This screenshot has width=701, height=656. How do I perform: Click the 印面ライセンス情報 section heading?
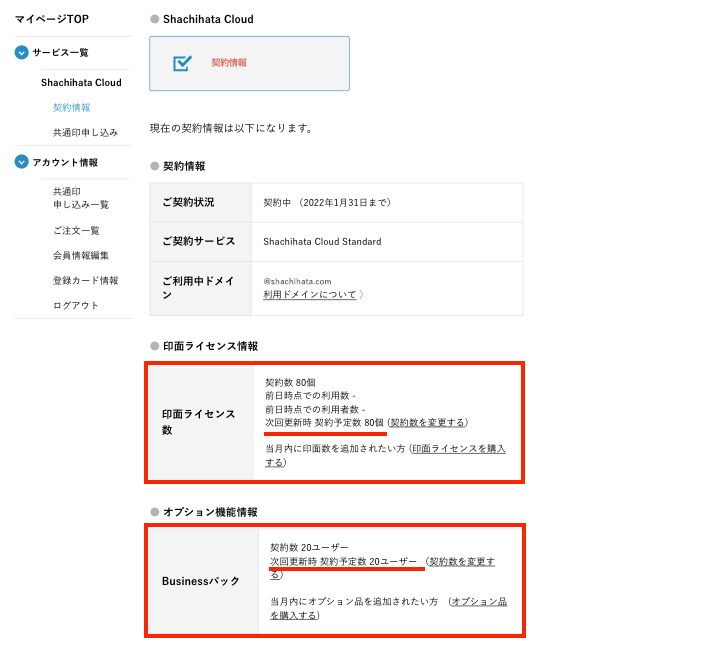(x=211, y=346)
